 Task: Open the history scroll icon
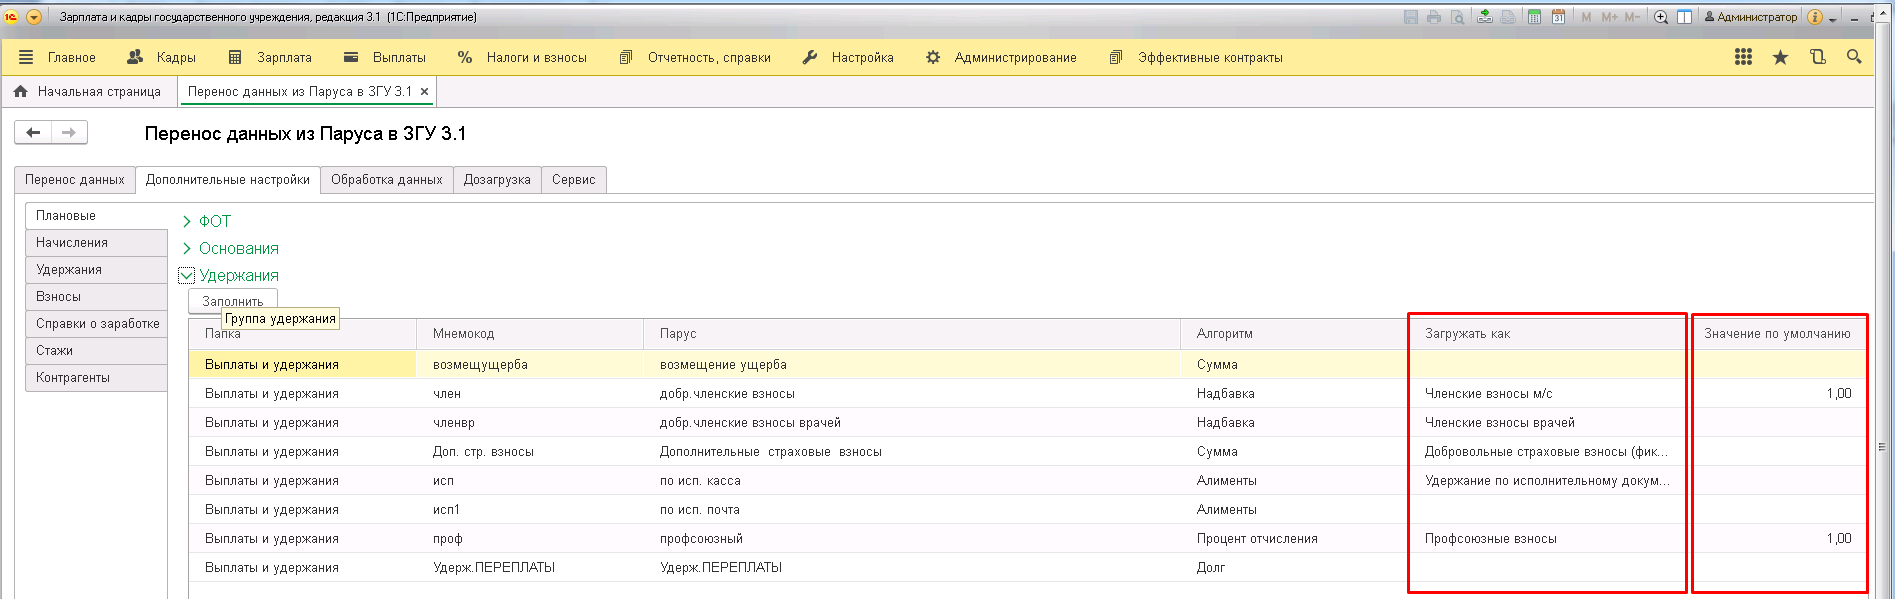coord(1817,57)
